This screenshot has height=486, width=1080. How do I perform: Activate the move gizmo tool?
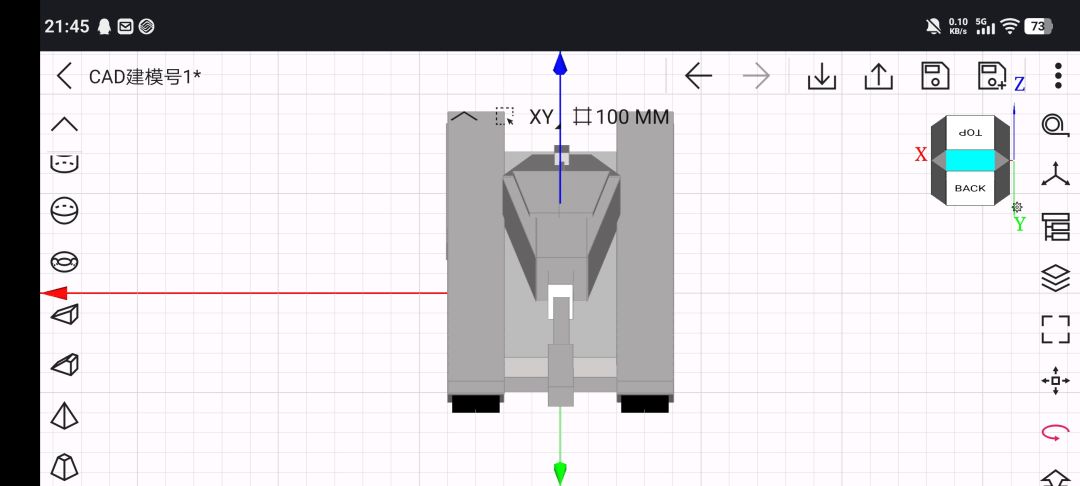tap(1055, 381)
